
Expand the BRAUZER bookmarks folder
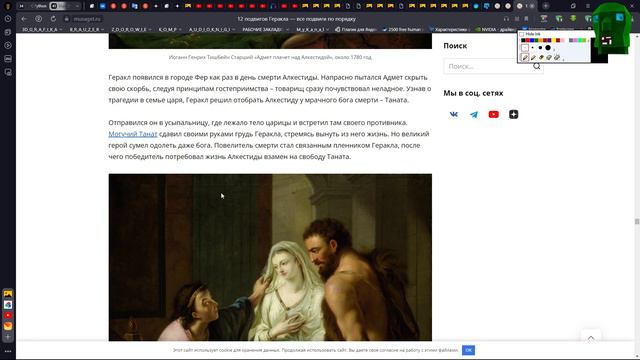pos(87,29)
